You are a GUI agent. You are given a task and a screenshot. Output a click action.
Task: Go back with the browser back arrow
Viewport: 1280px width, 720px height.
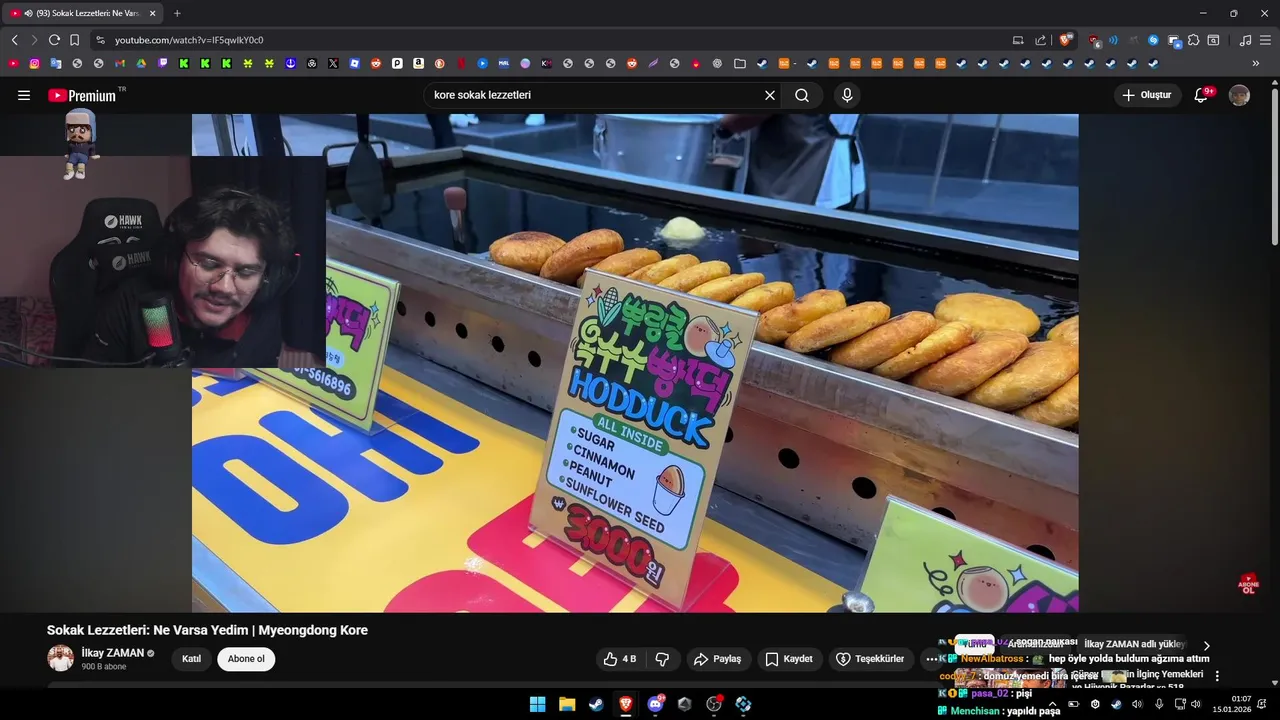pyautogui.click(x=14, y=40)
